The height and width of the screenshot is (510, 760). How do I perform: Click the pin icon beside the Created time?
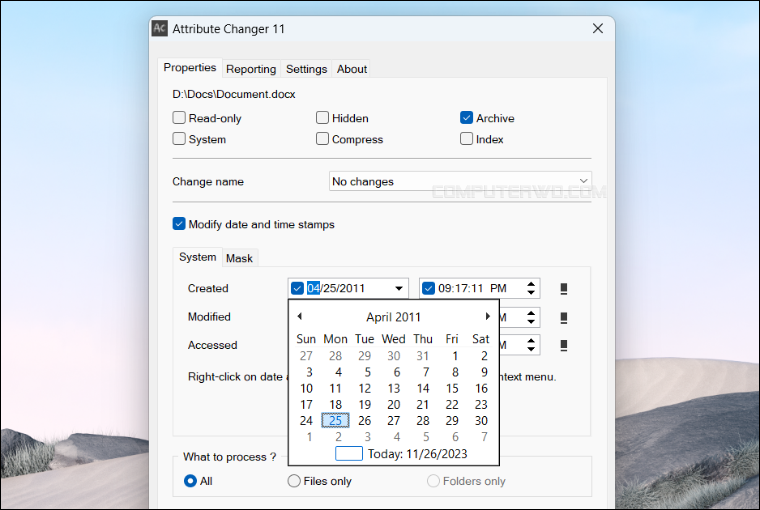(564, 288)
